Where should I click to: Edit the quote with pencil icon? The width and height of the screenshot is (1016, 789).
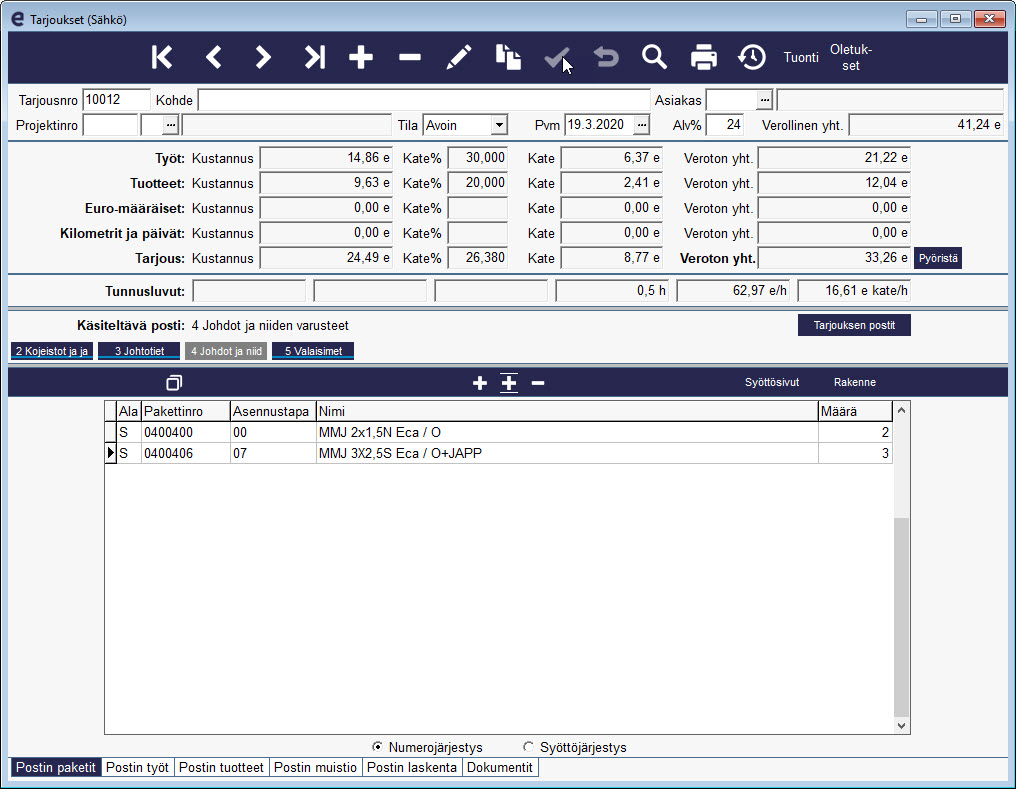[459, 58]
